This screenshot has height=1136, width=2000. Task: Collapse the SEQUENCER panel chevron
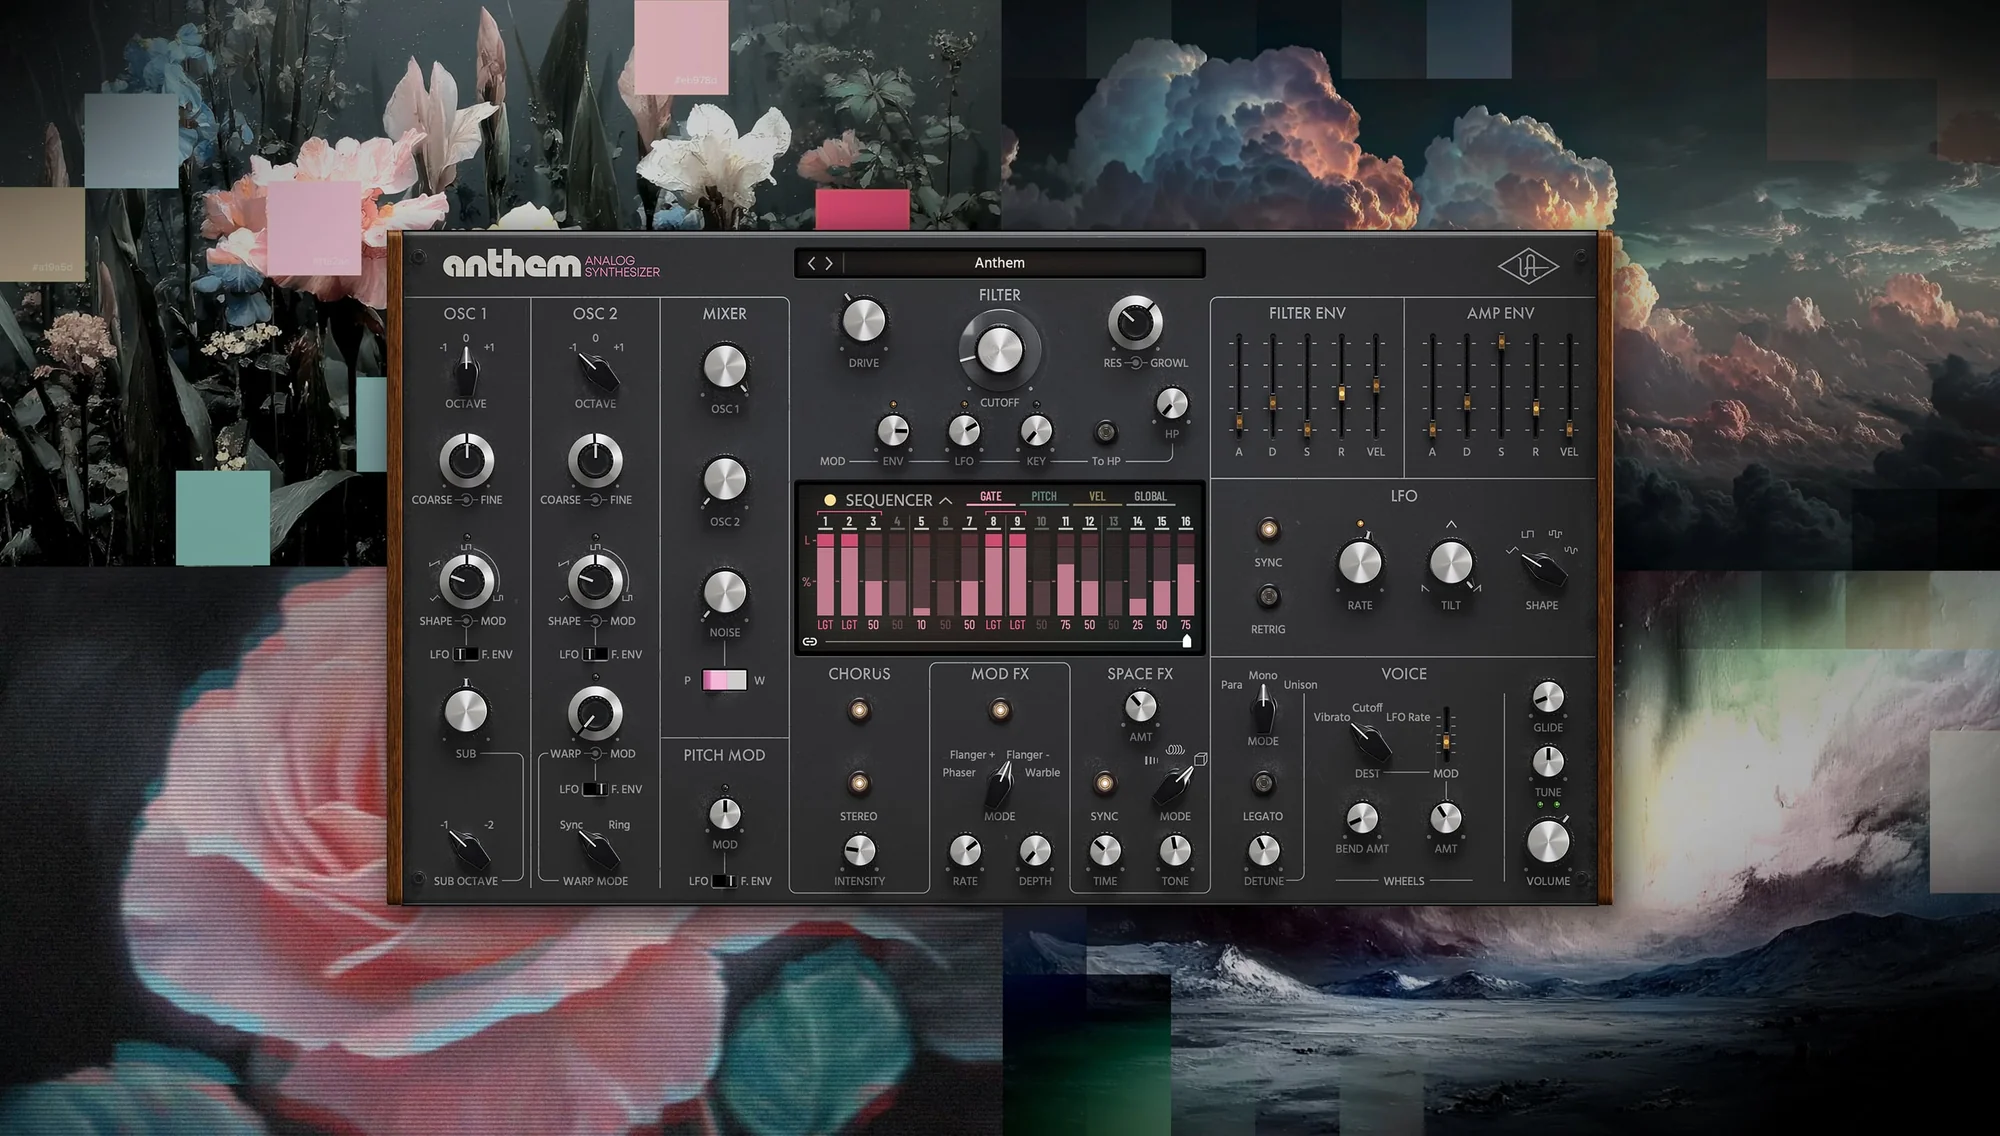coord(945,500)
